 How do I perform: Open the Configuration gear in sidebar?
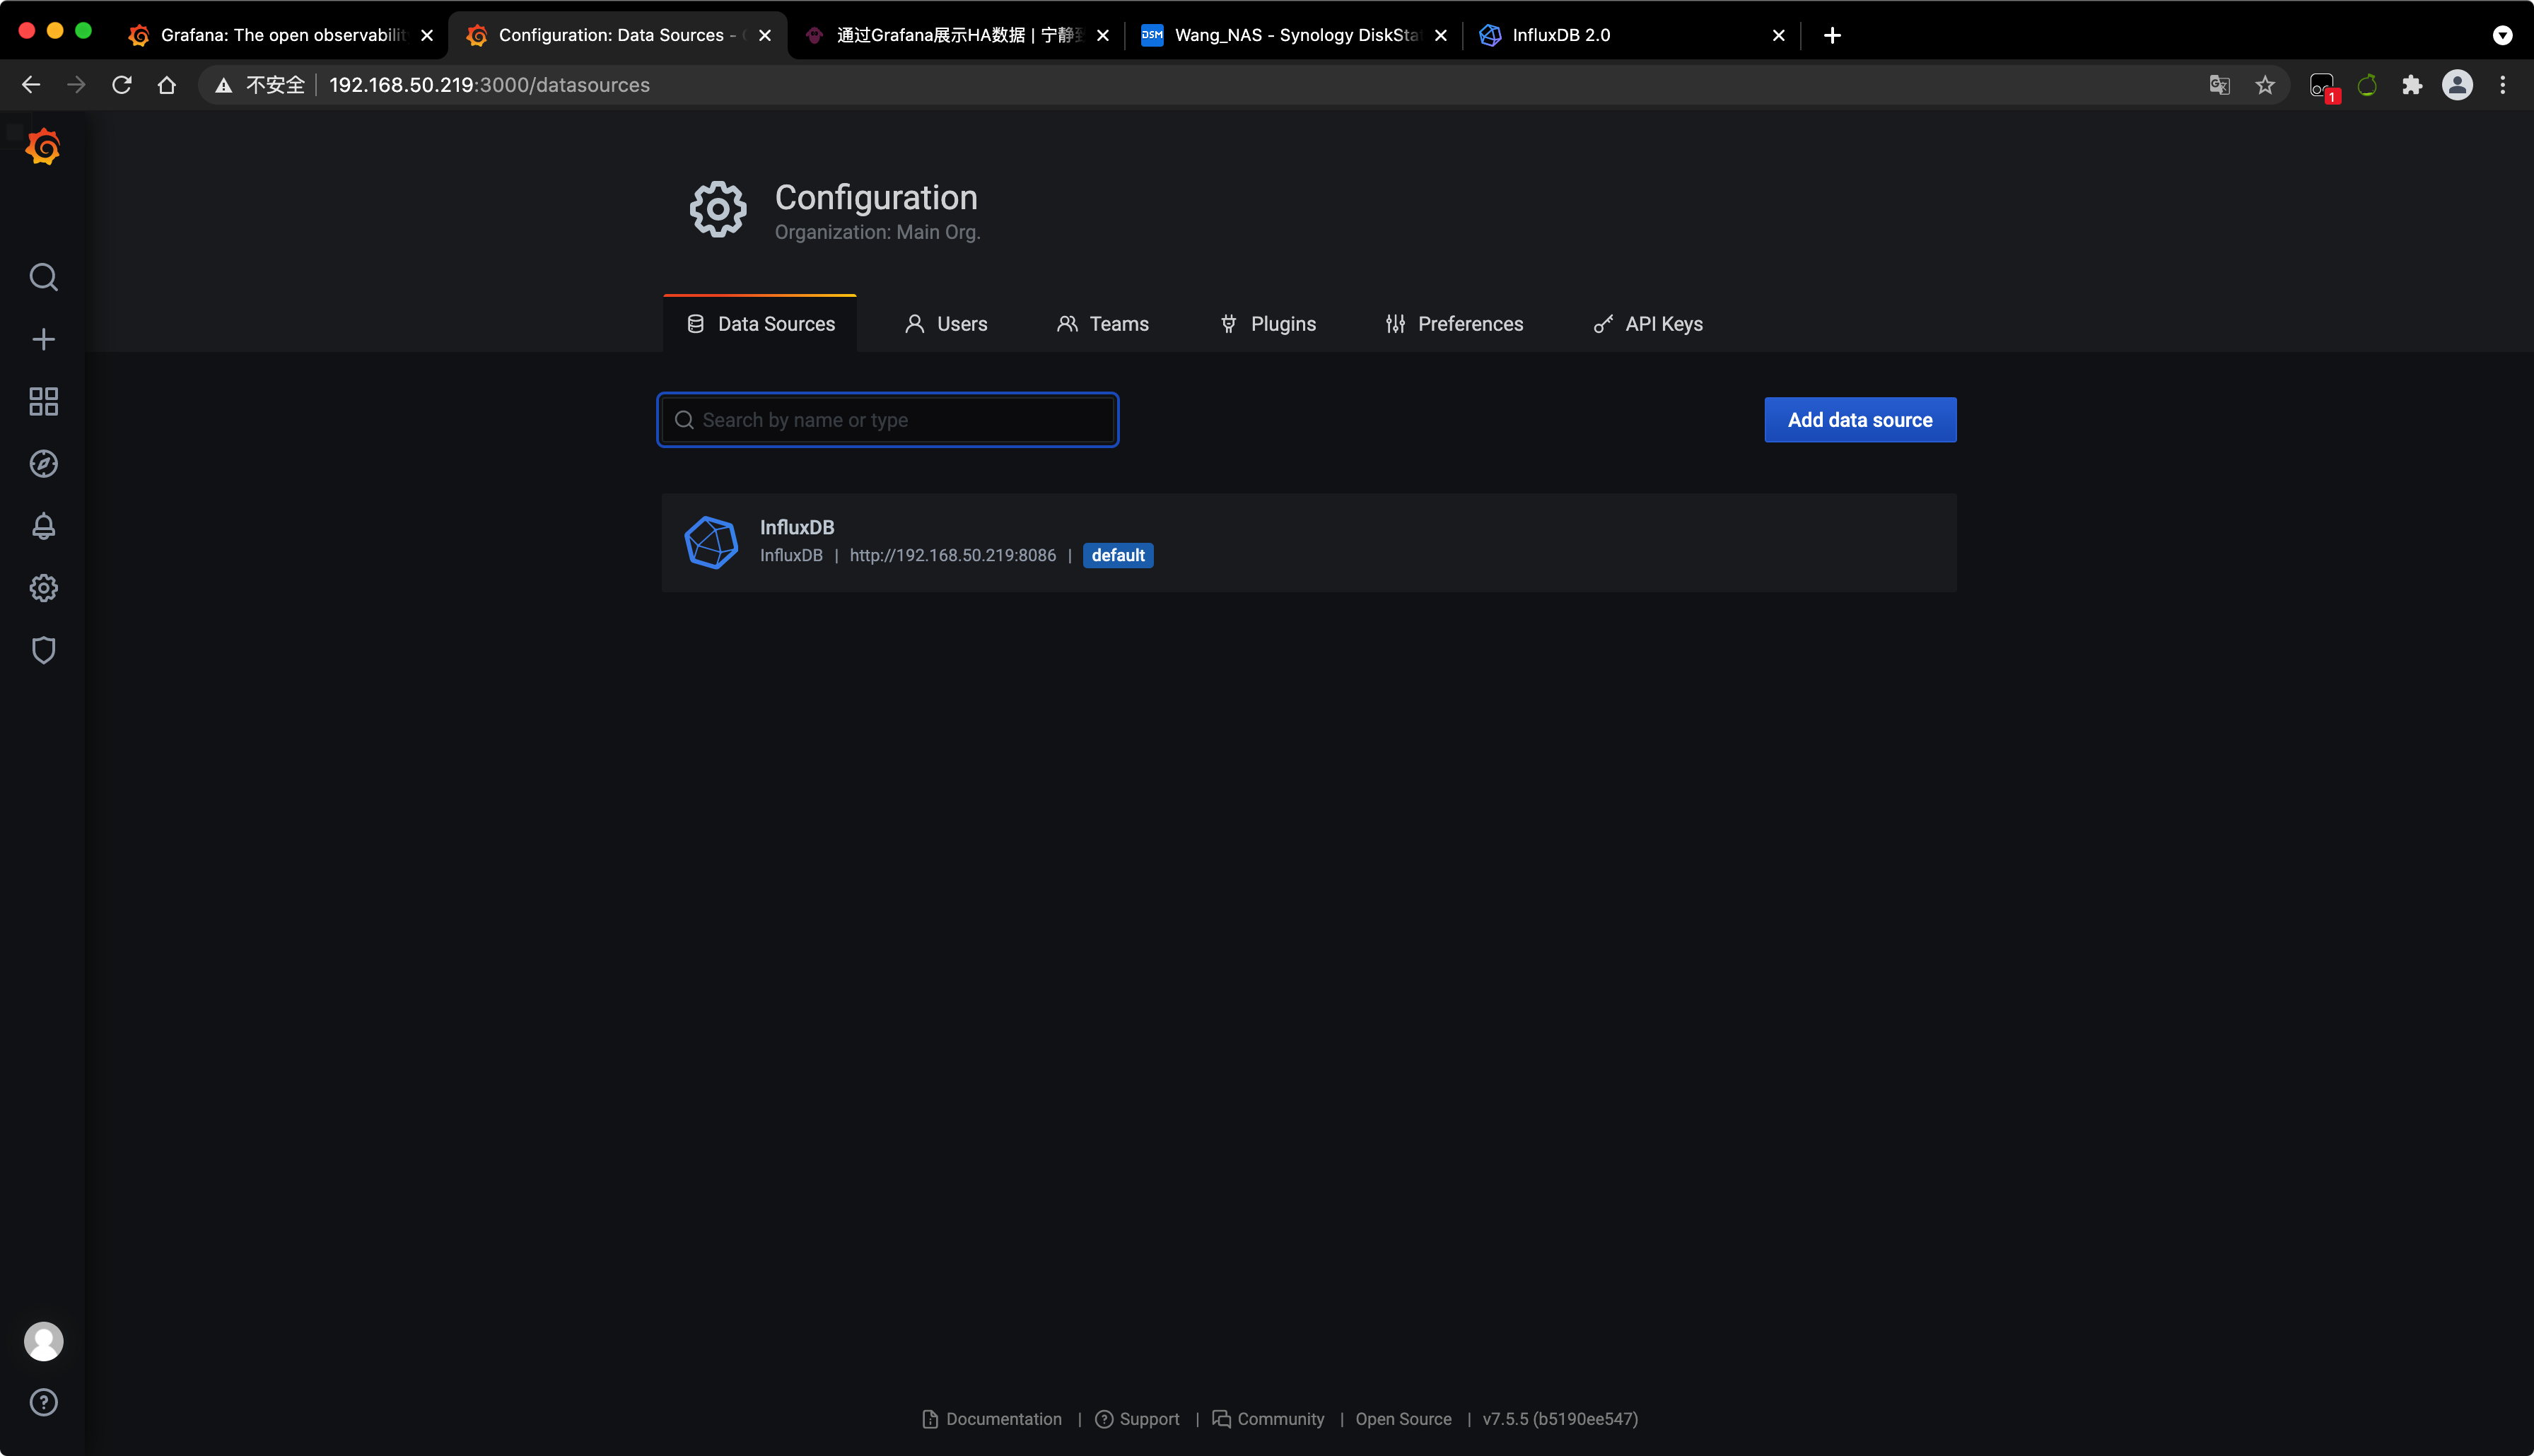(43, 588)
